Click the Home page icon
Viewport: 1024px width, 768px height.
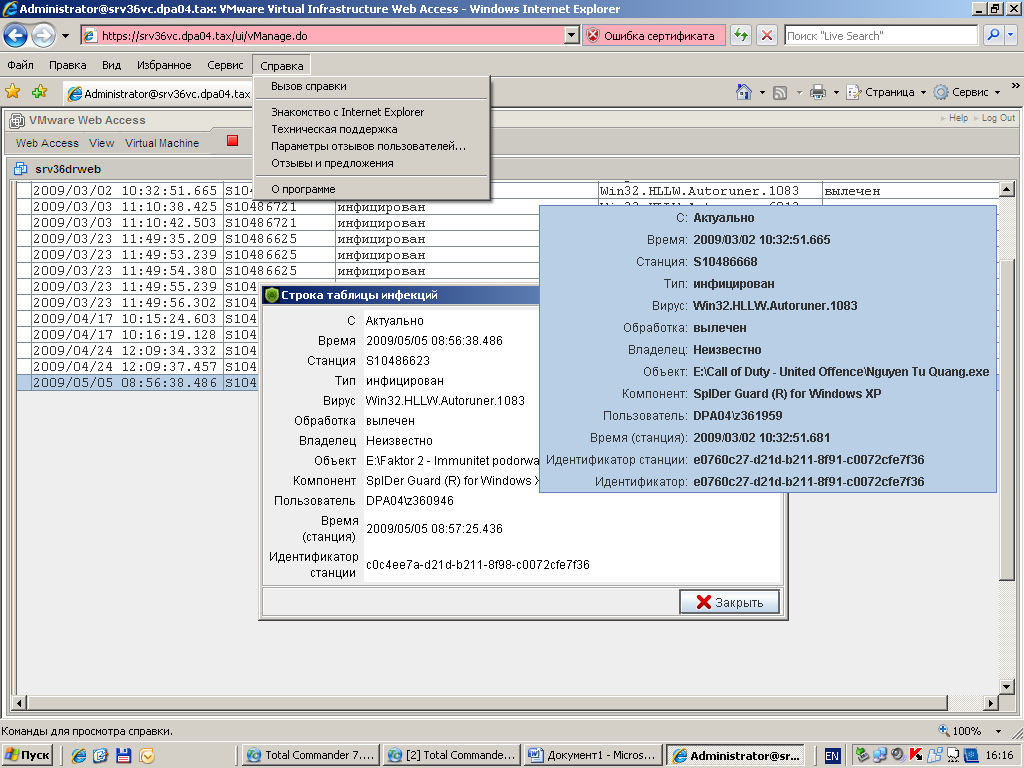coord(744,92)
